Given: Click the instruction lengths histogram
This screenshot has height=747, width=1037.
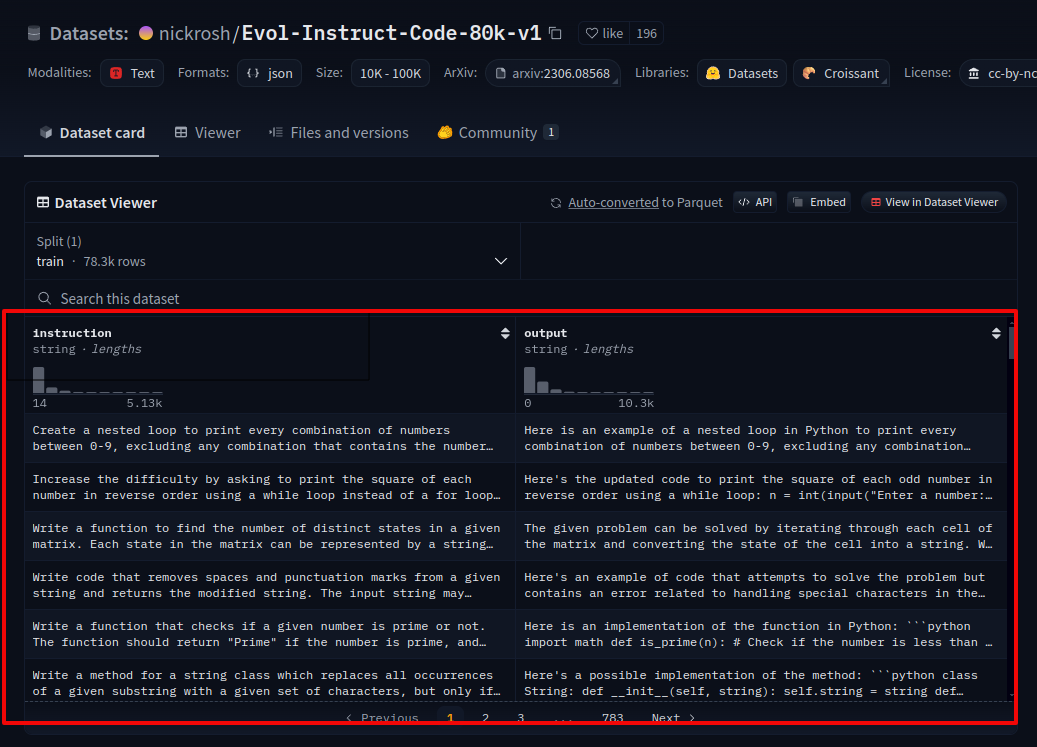Looking at the screenshot, I should pos(97,381).
